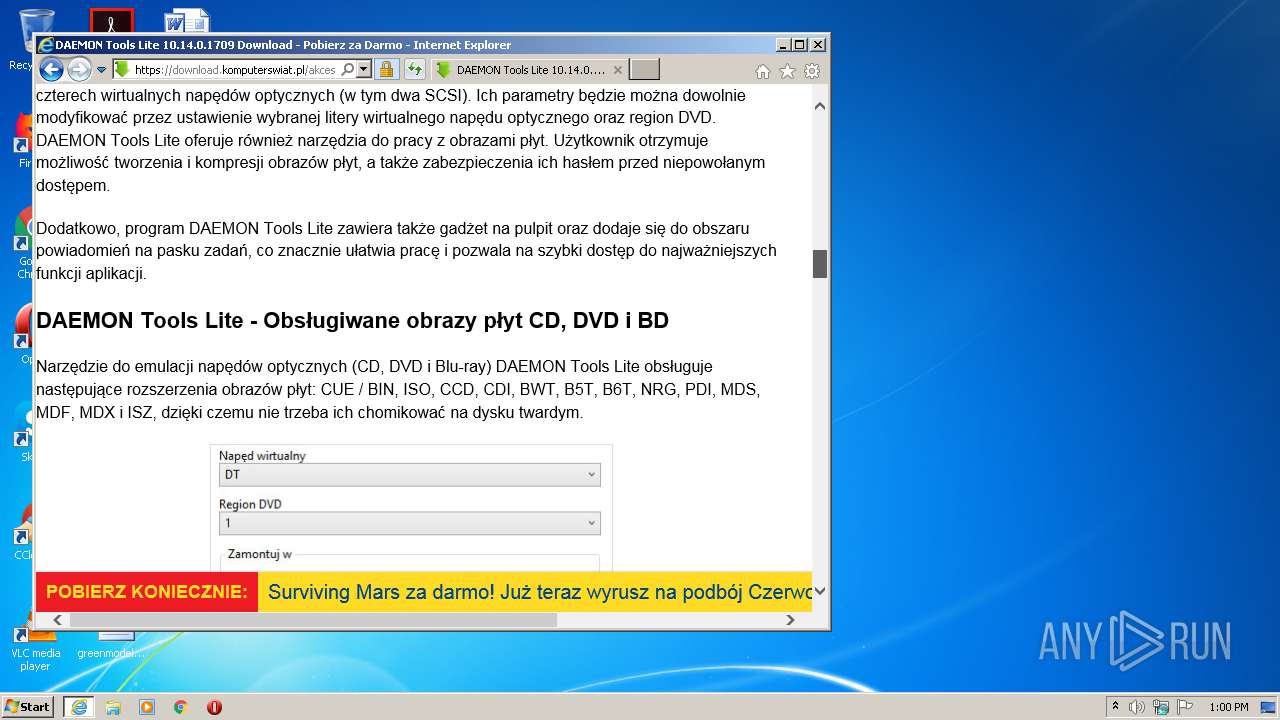
Task: Show hidden system tray icons
Action: click(x=1116, y=707)
